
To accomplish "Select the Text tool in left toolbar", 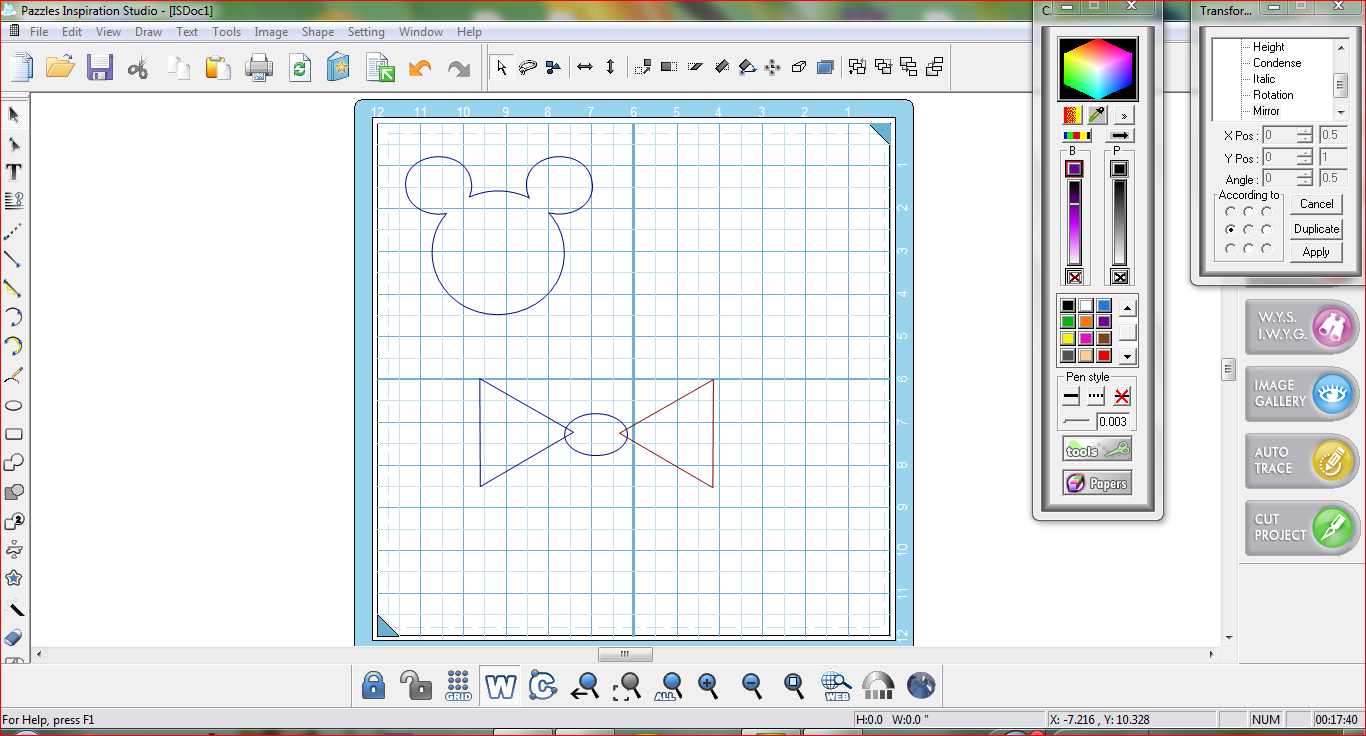I will 14,172.
